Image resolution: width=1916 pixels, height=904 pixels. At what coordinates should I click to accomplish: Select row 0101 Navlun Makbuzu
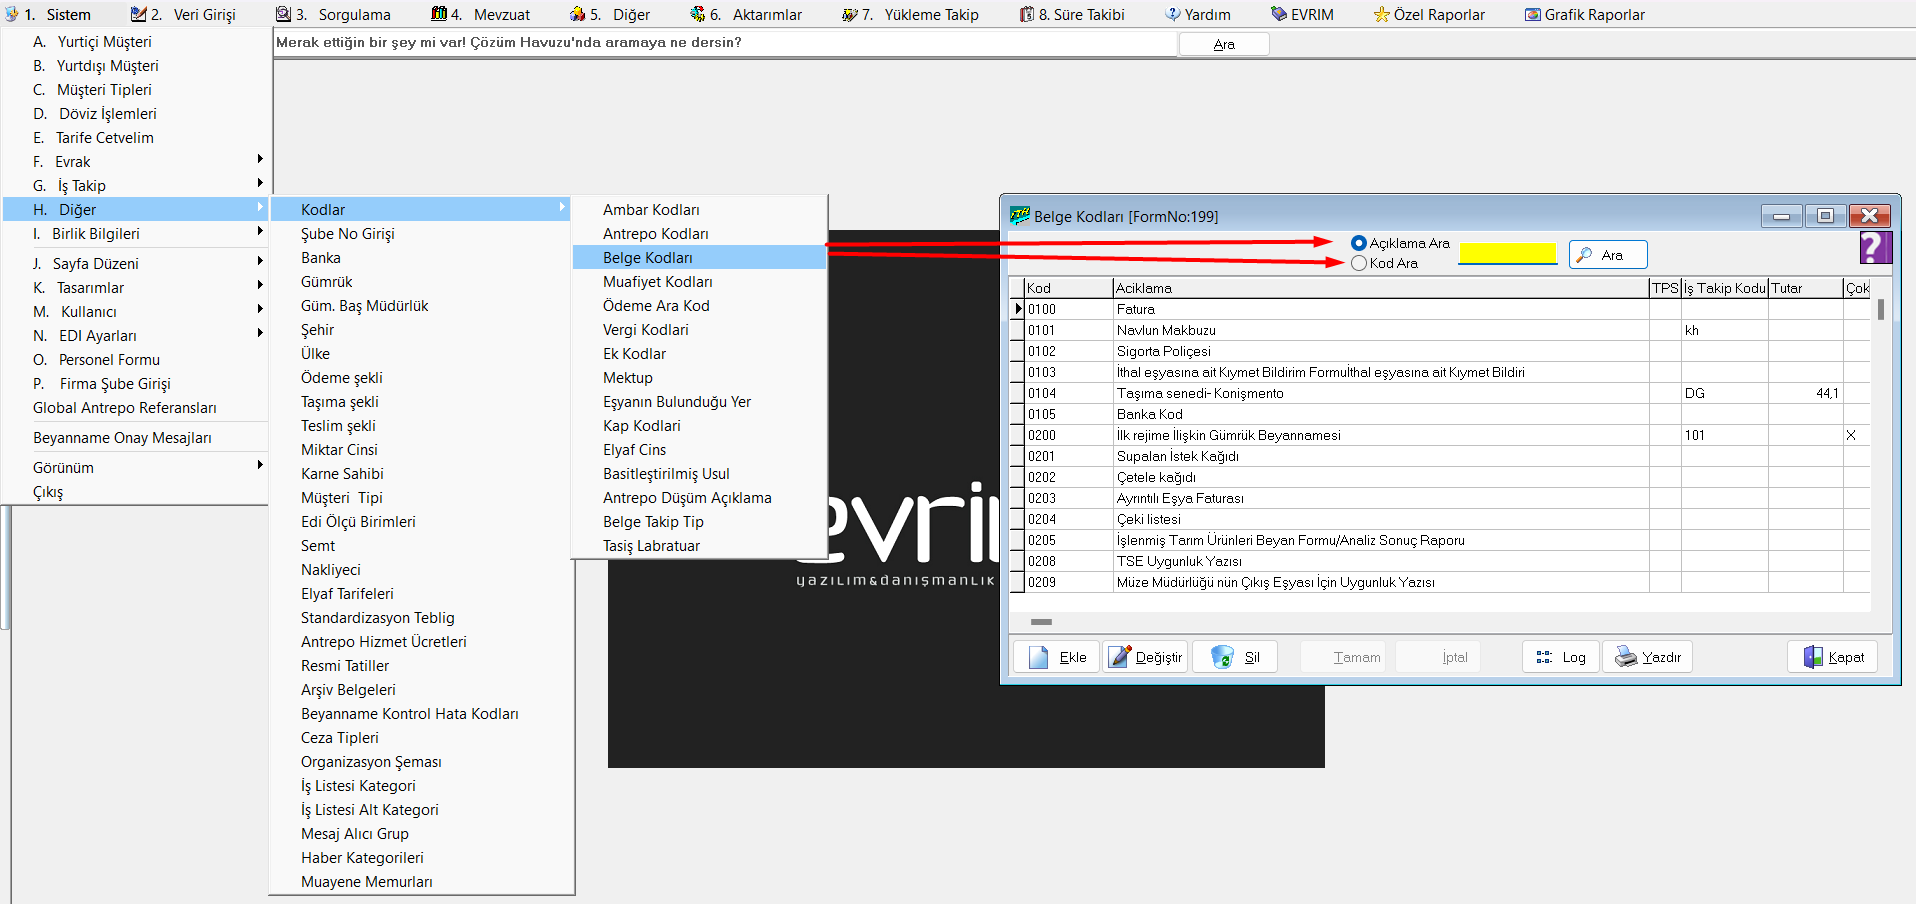click(1440, 330)
